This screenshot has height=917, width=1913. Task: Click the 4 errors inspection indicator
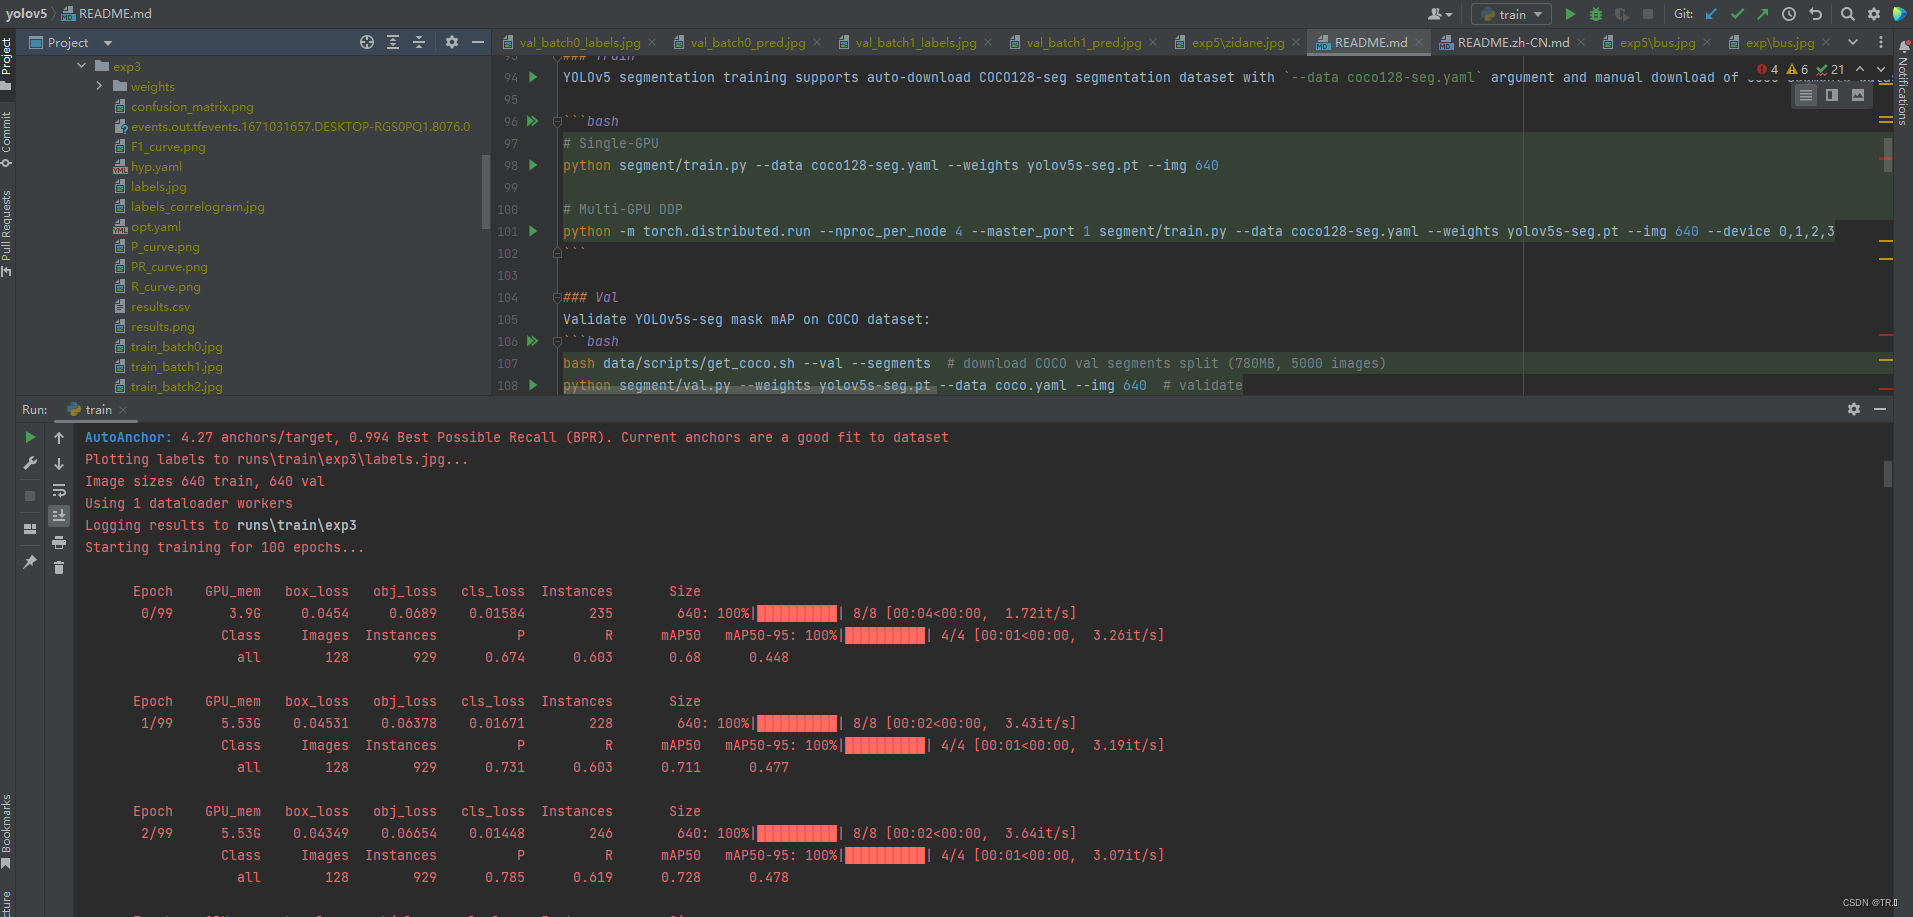pos(1767,69)
